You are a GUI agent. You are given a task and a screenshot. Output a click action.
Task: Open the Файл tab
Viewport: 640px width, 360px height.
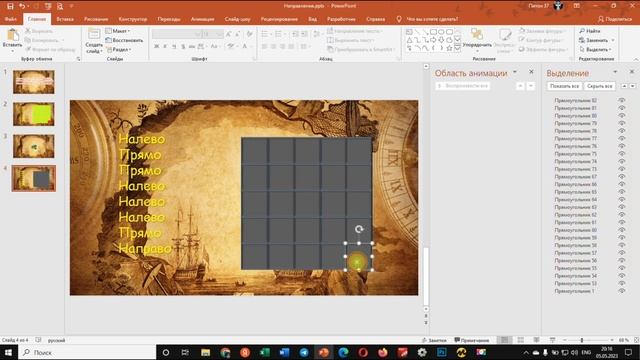[x=11, y=19]
